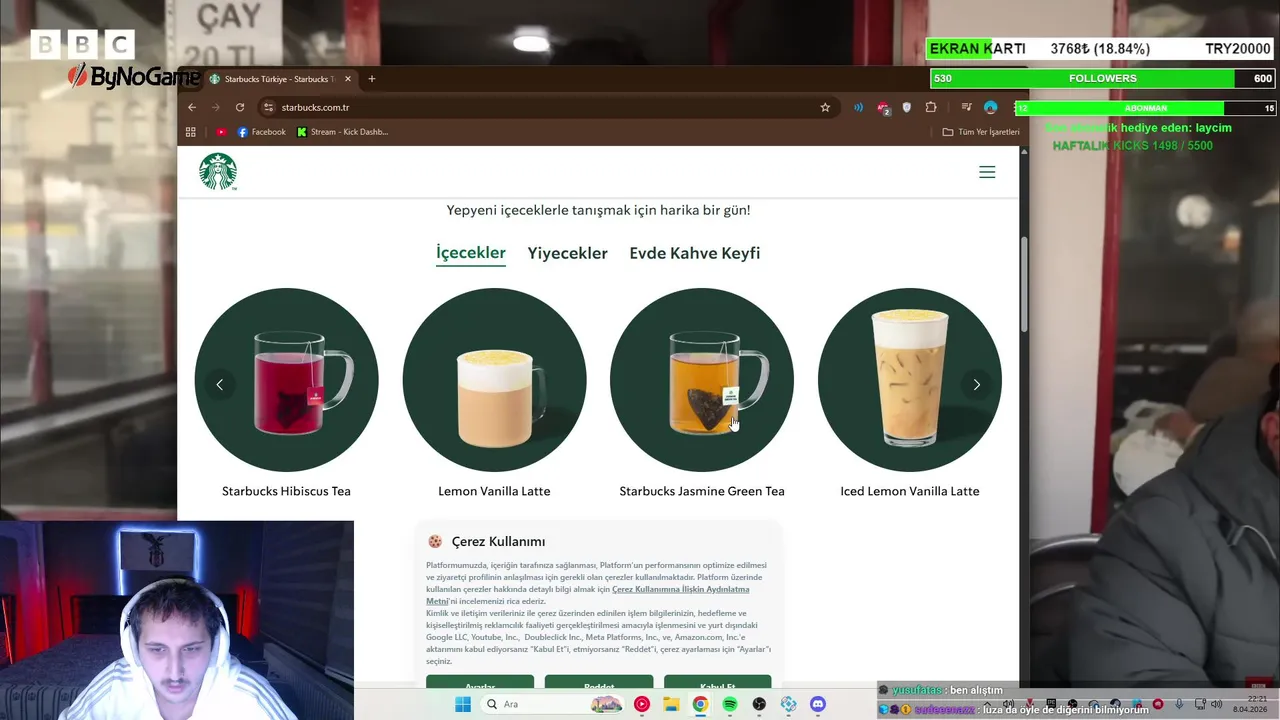Screen dimensions: 1280x720
Task: Click the Starbucks logo in the header
Action: tap(217, 172)
